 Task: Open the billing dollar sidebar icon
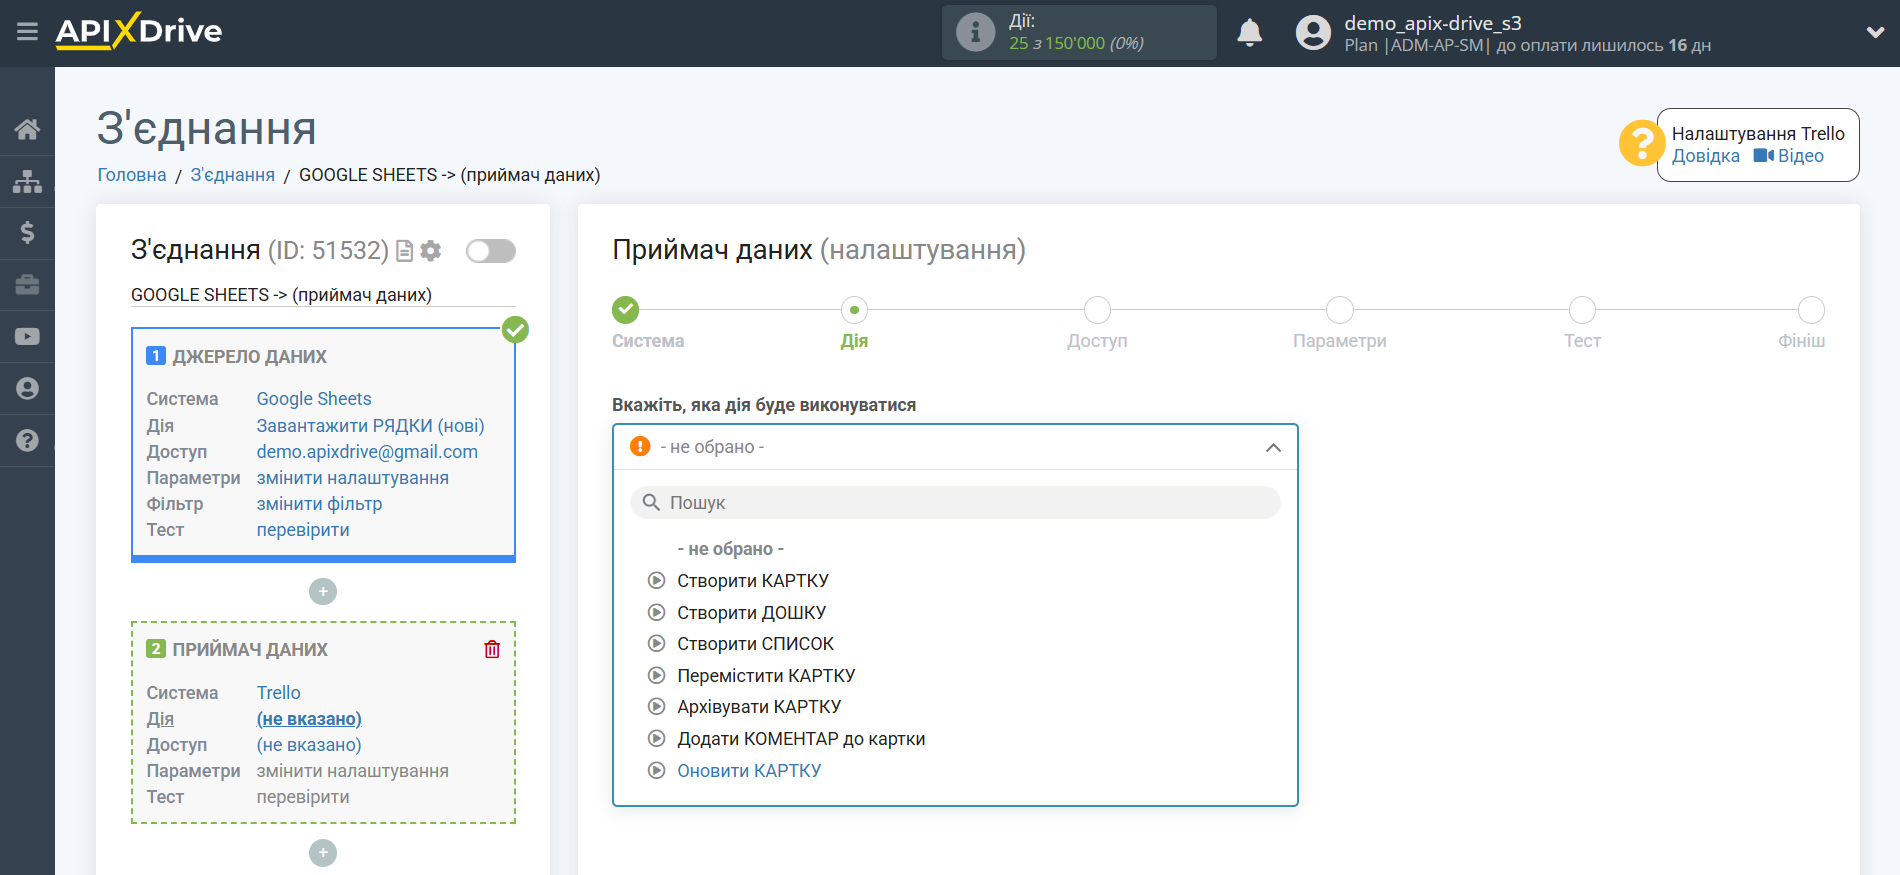[x=27, y=233]
